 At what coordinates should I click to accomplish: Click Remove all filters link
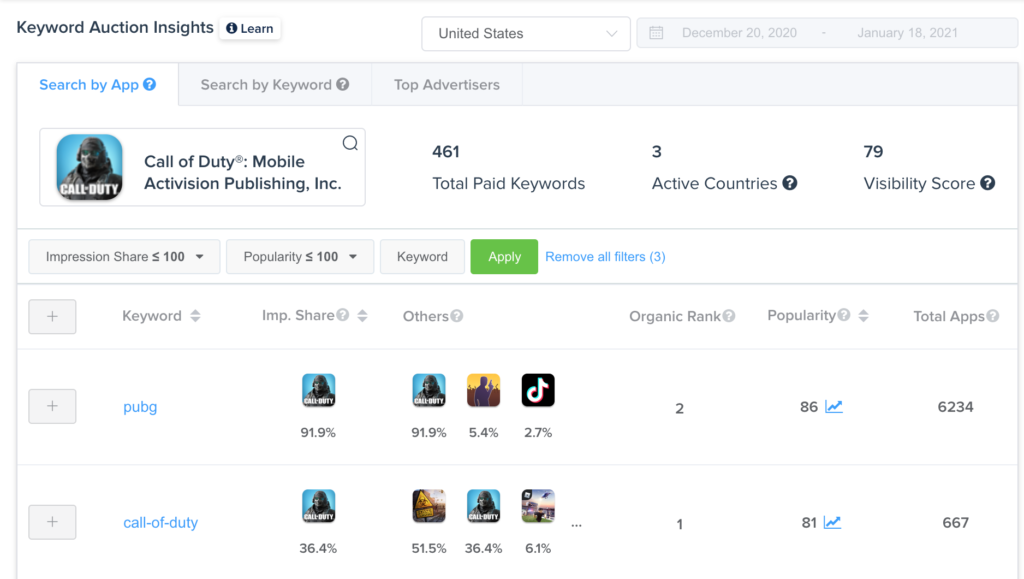coord(605,257)
